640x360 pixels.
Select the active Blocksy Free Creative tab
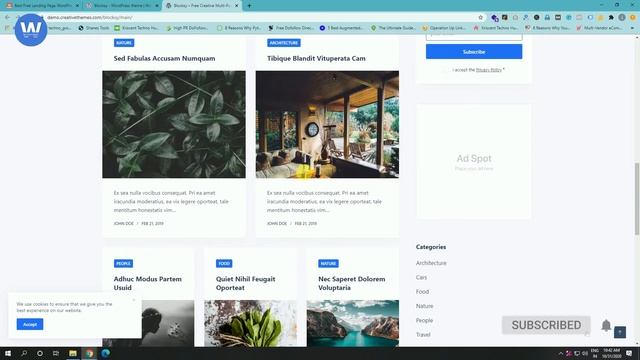point(202,6)
